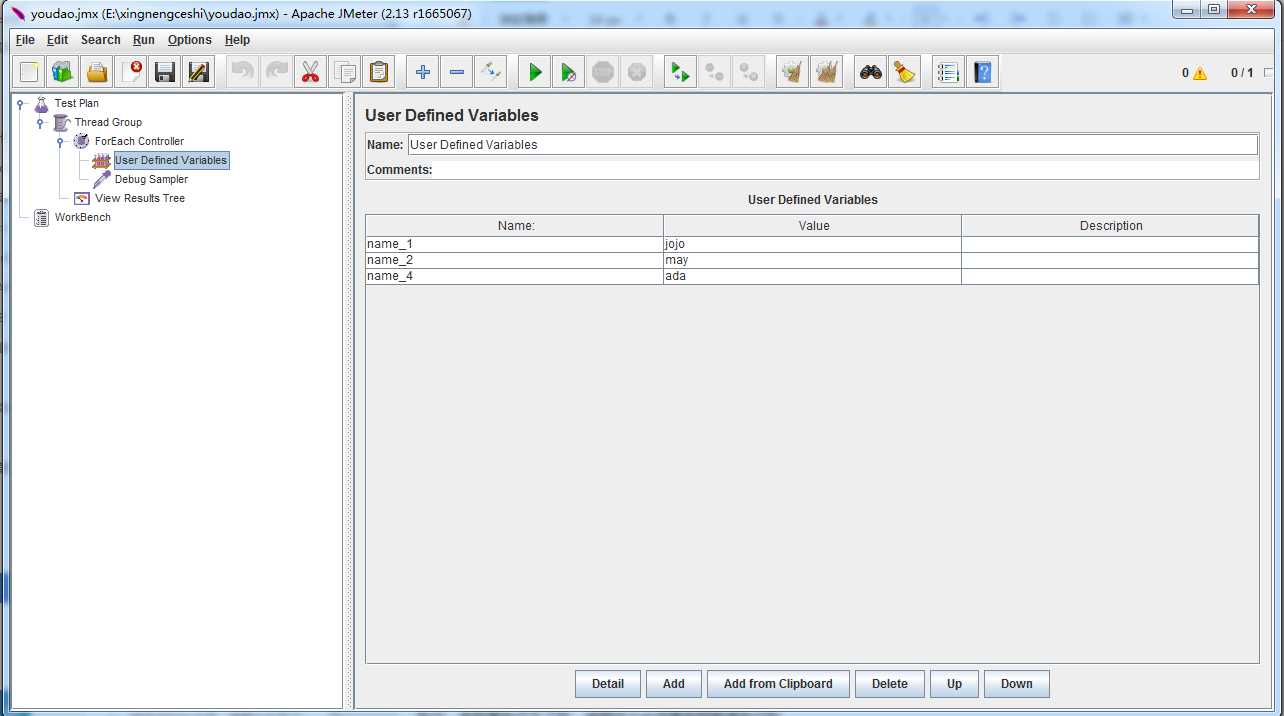Collapse the Thread Group tree node
Viewport: 1284px width, 716px height.
click(x=41, y=122)
